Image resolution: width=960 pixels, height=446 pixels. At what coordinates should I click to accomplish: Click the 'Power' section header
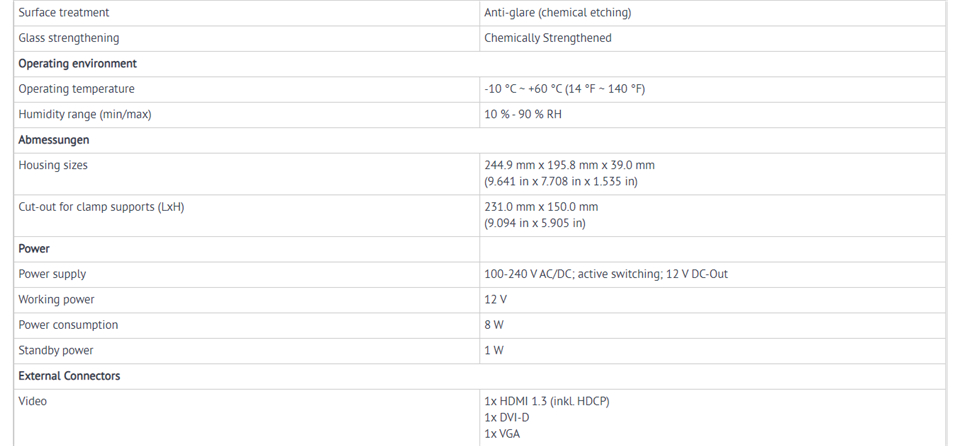click(x=34, y=248)
